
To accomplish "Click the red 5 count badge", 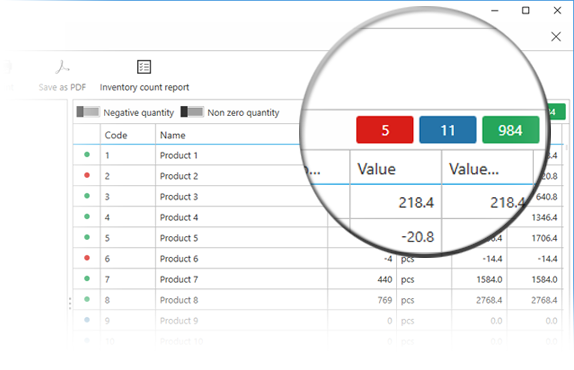I will pos(385,130).
